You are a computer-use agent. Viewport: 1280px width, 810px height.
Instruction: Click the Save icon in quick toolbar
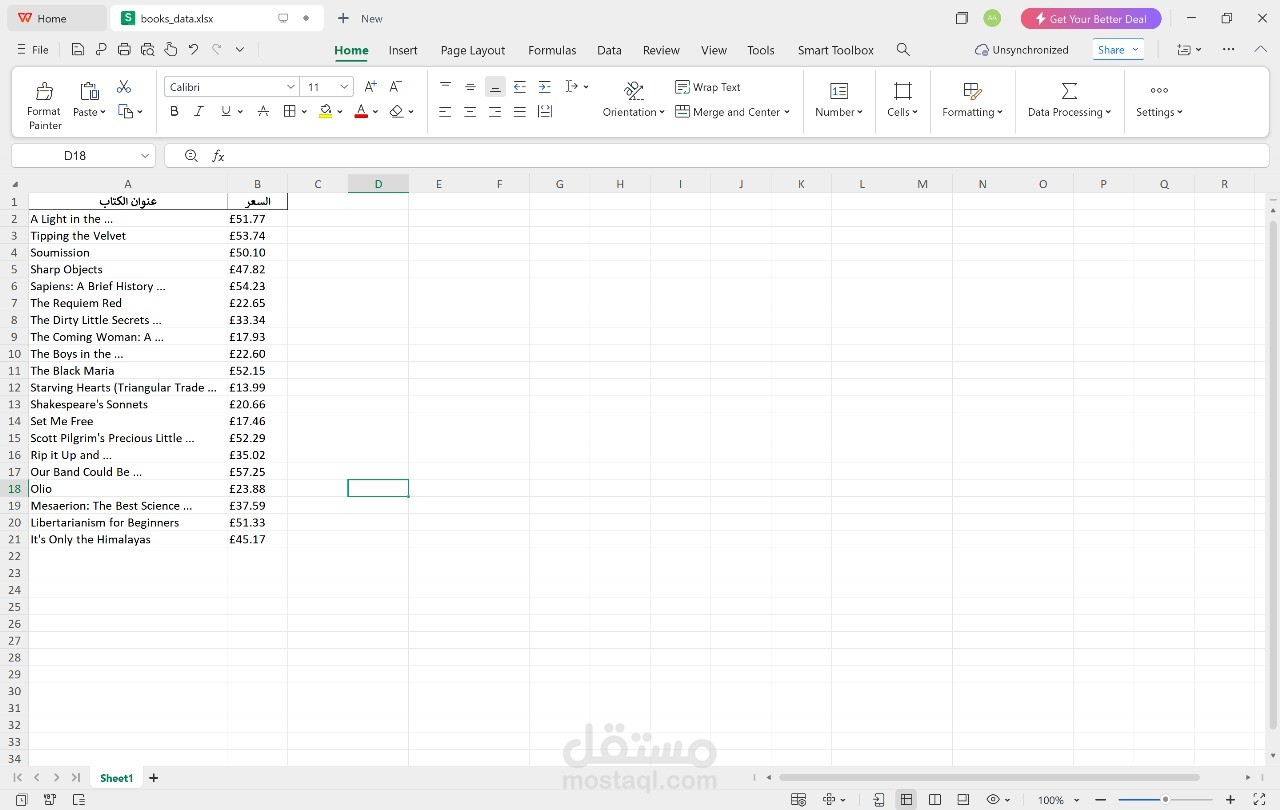coord(78,49)
